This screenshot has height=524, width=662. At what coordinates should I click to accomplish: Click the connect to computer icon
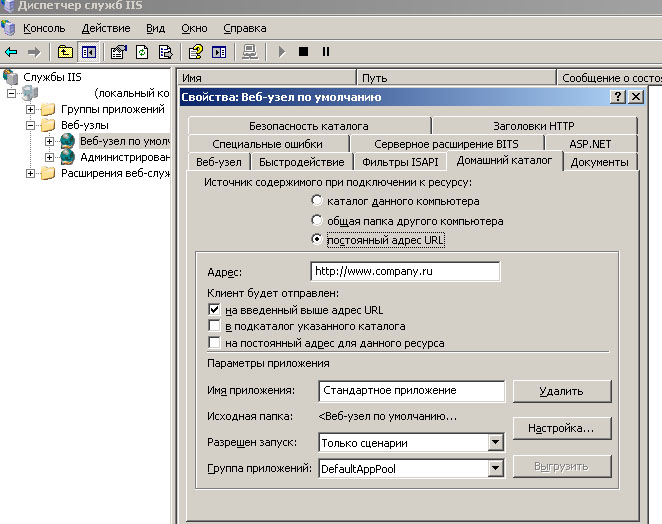pos(250,52)
